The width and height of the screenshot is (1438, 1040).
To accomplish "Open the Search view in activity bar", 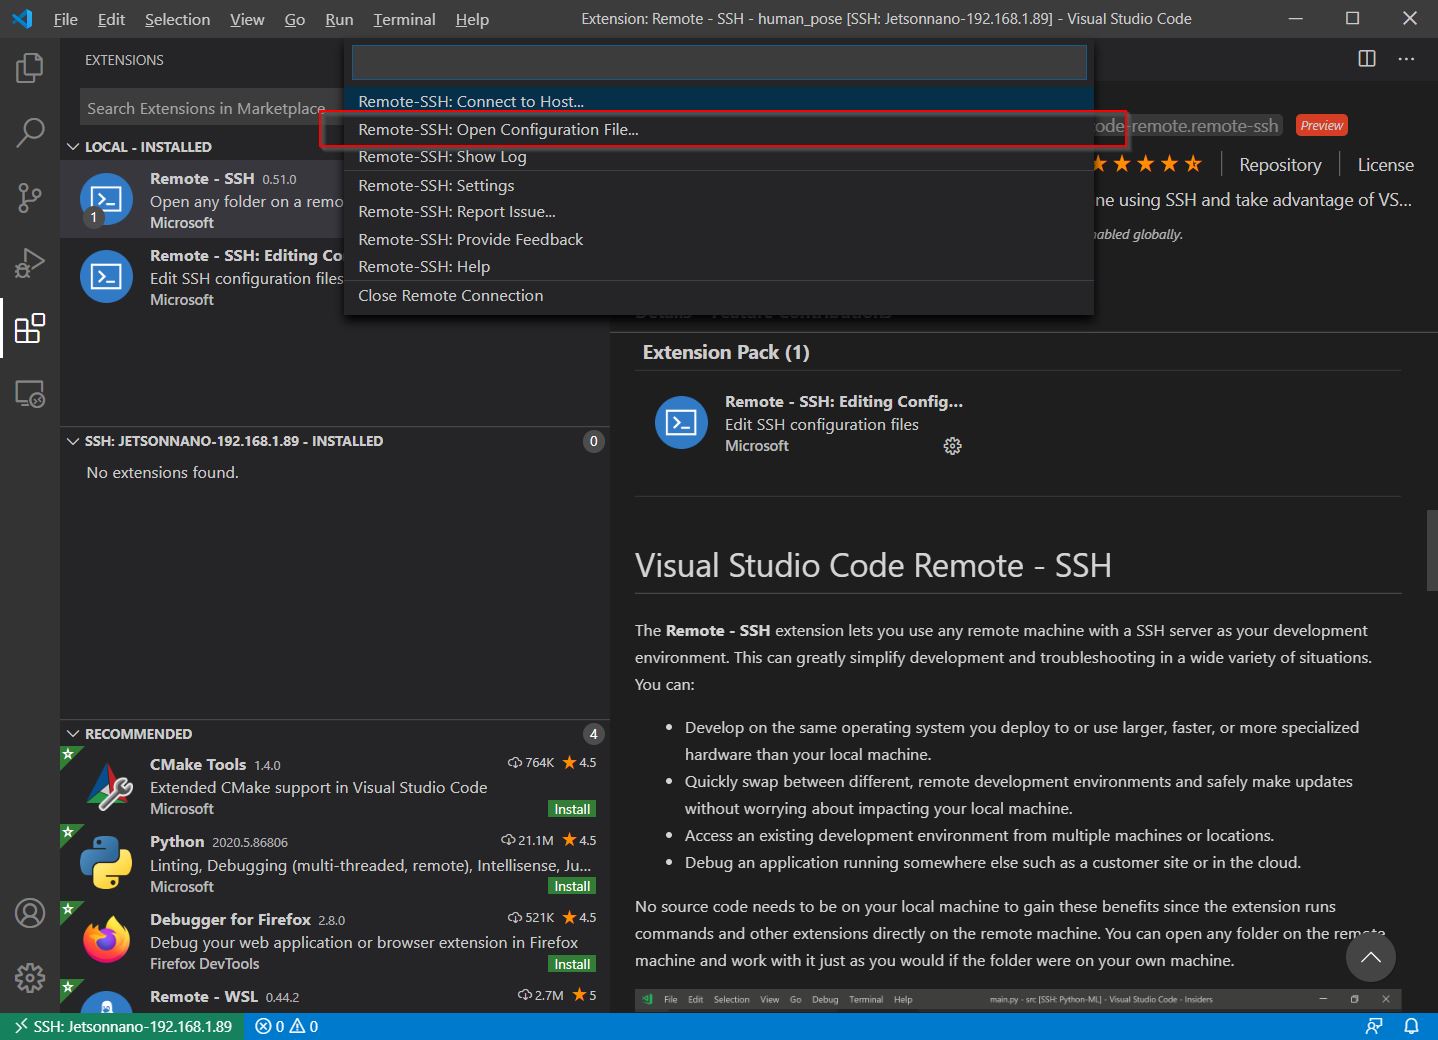I will click(30, 132).
